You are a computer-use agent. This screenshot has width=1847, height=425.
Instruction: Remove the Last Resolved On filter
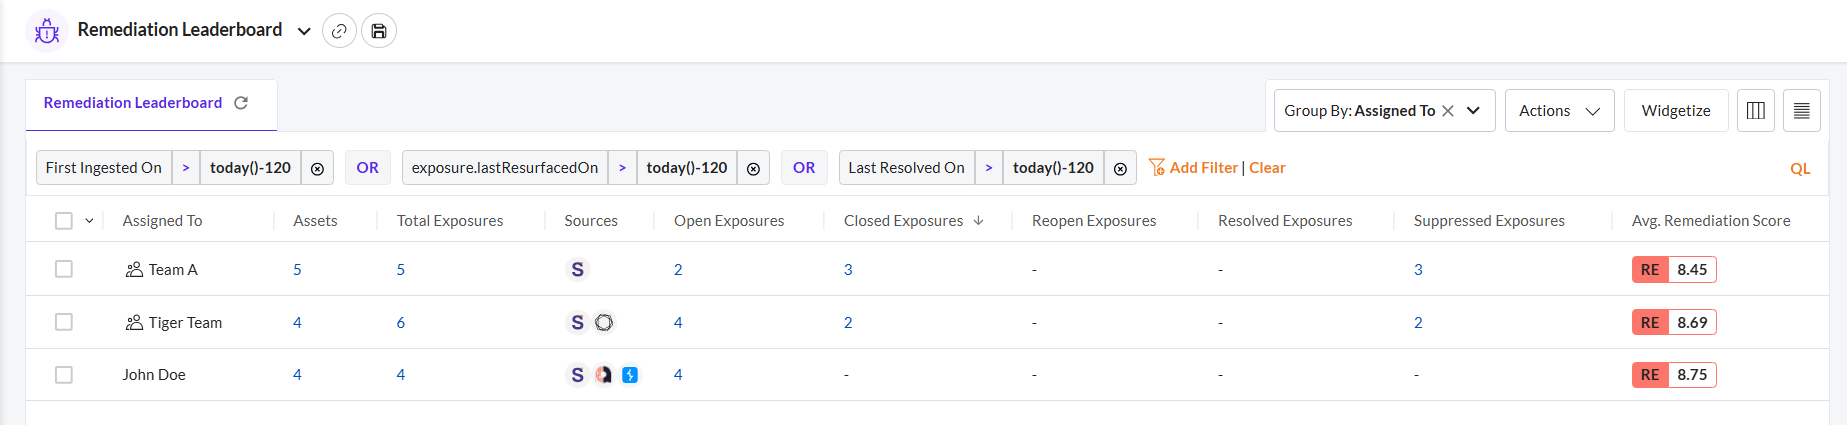(1120, 168)
